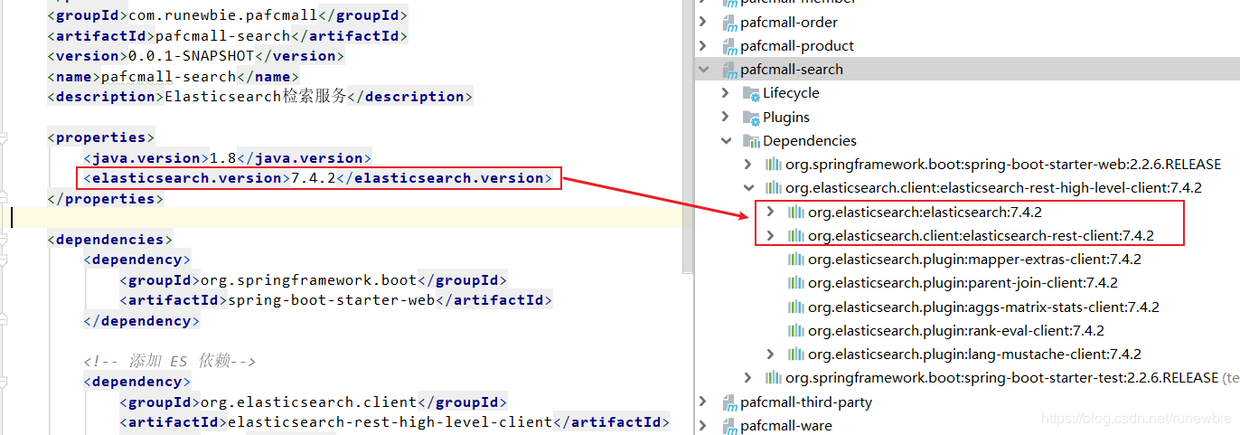Click the elasticsearch.version property line in the editor

coord(319,178)
